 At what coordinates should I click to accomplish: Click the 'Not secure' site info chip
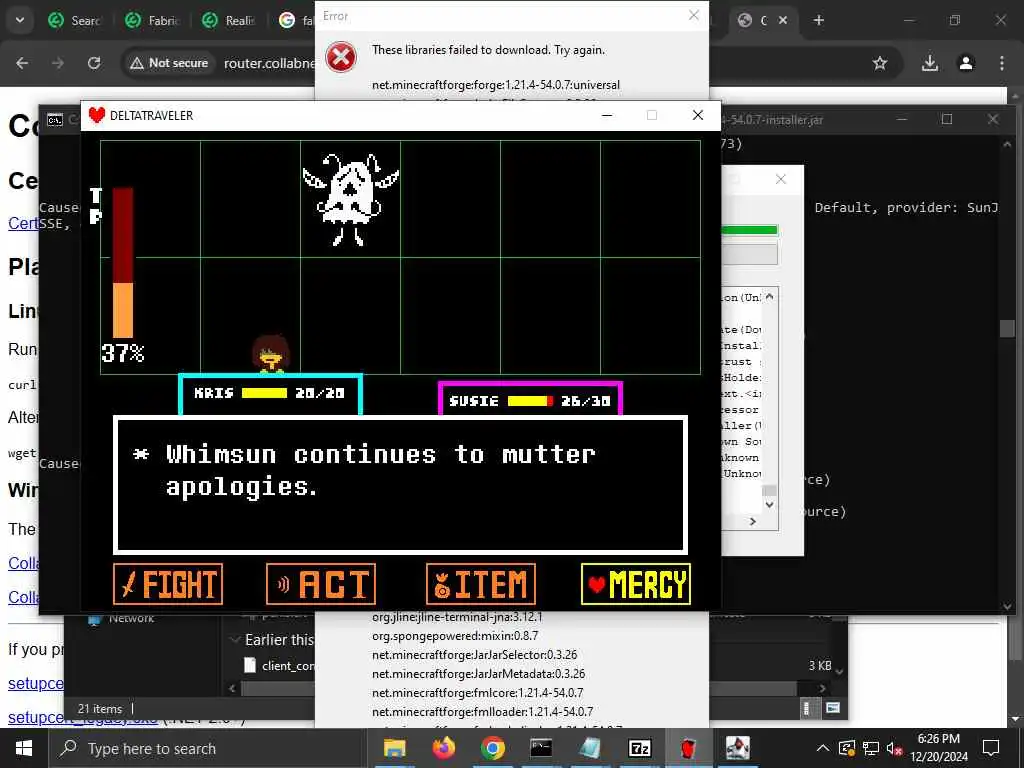click(168, 63)
